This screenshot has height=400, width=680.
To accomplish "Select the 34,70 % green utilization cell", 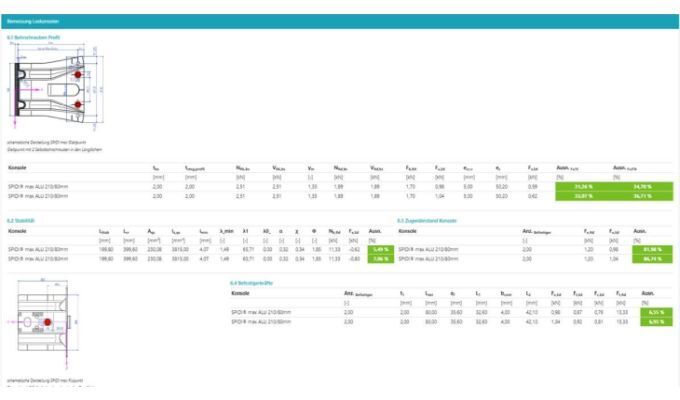I will pos(638,186).
